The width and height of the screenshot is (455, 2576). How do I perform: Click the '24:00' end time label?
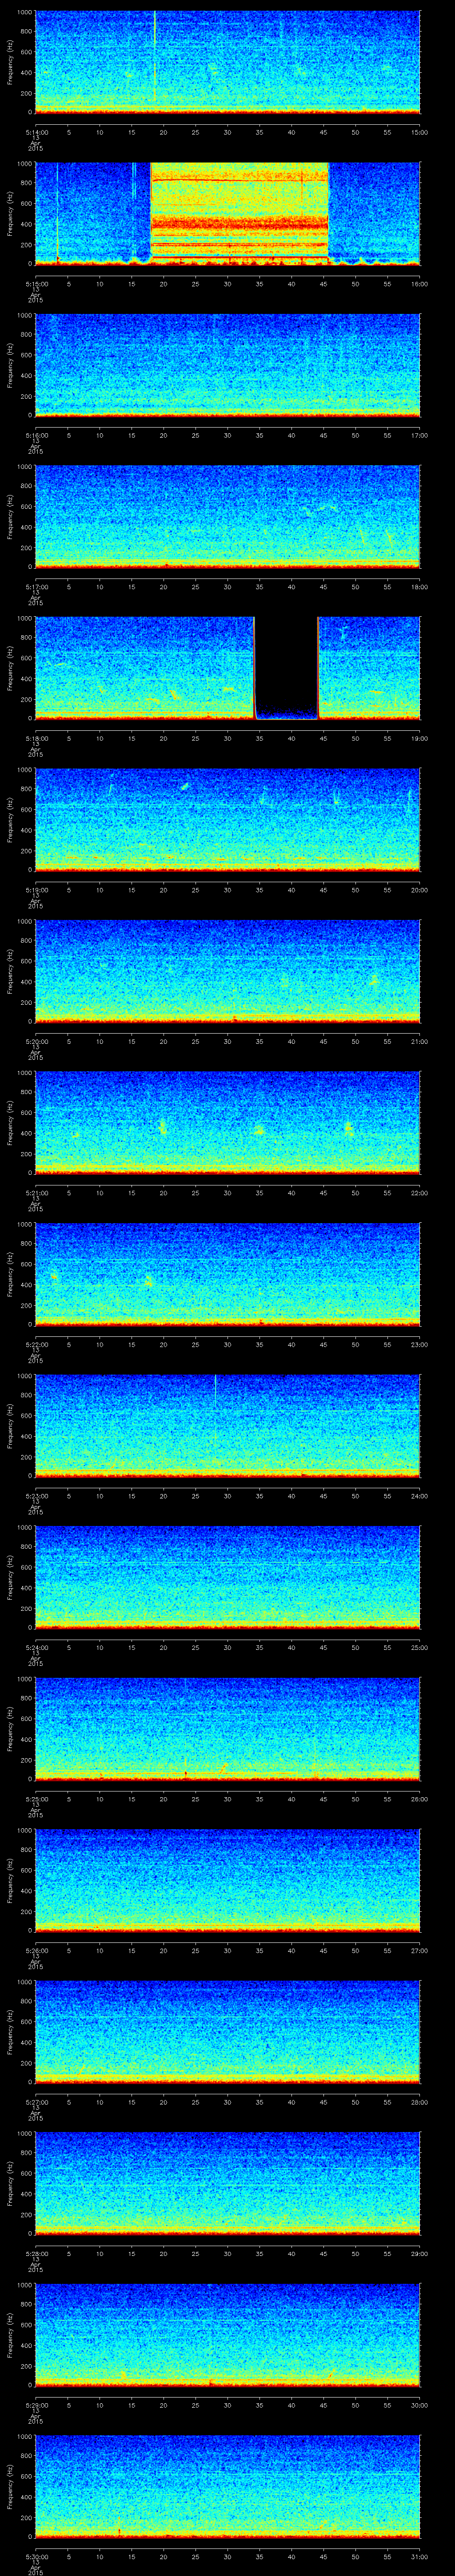419,1495
